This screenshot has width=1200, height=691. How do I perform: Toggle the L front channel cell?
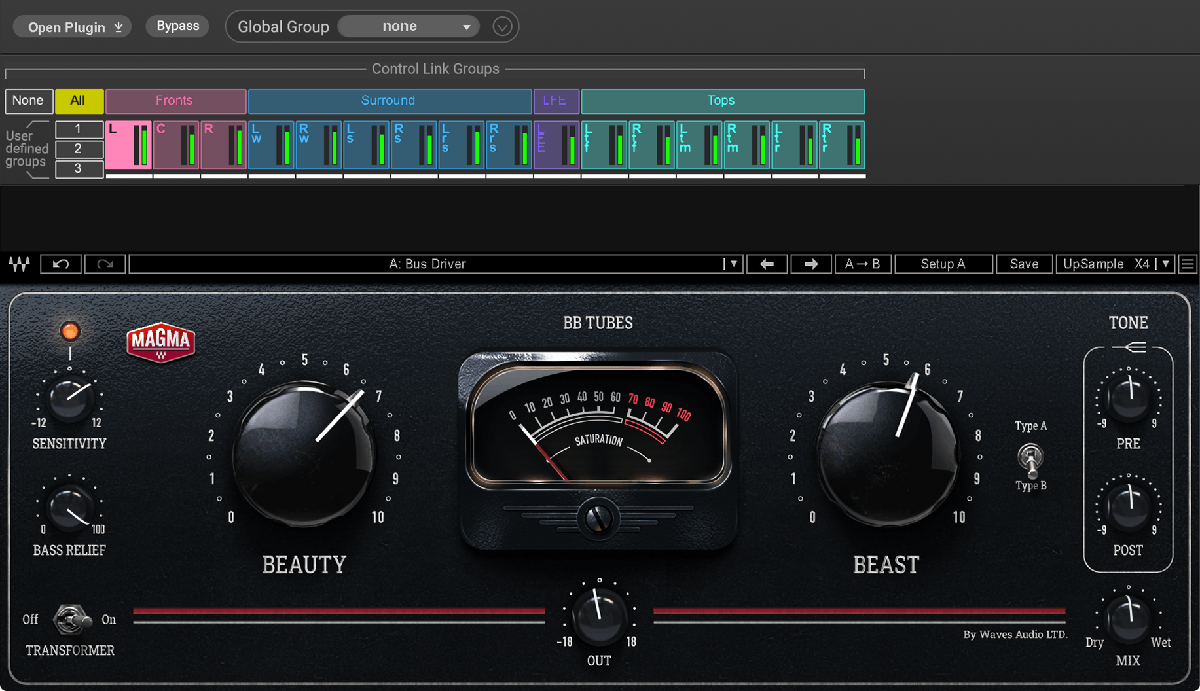click(x=128, y=145)
